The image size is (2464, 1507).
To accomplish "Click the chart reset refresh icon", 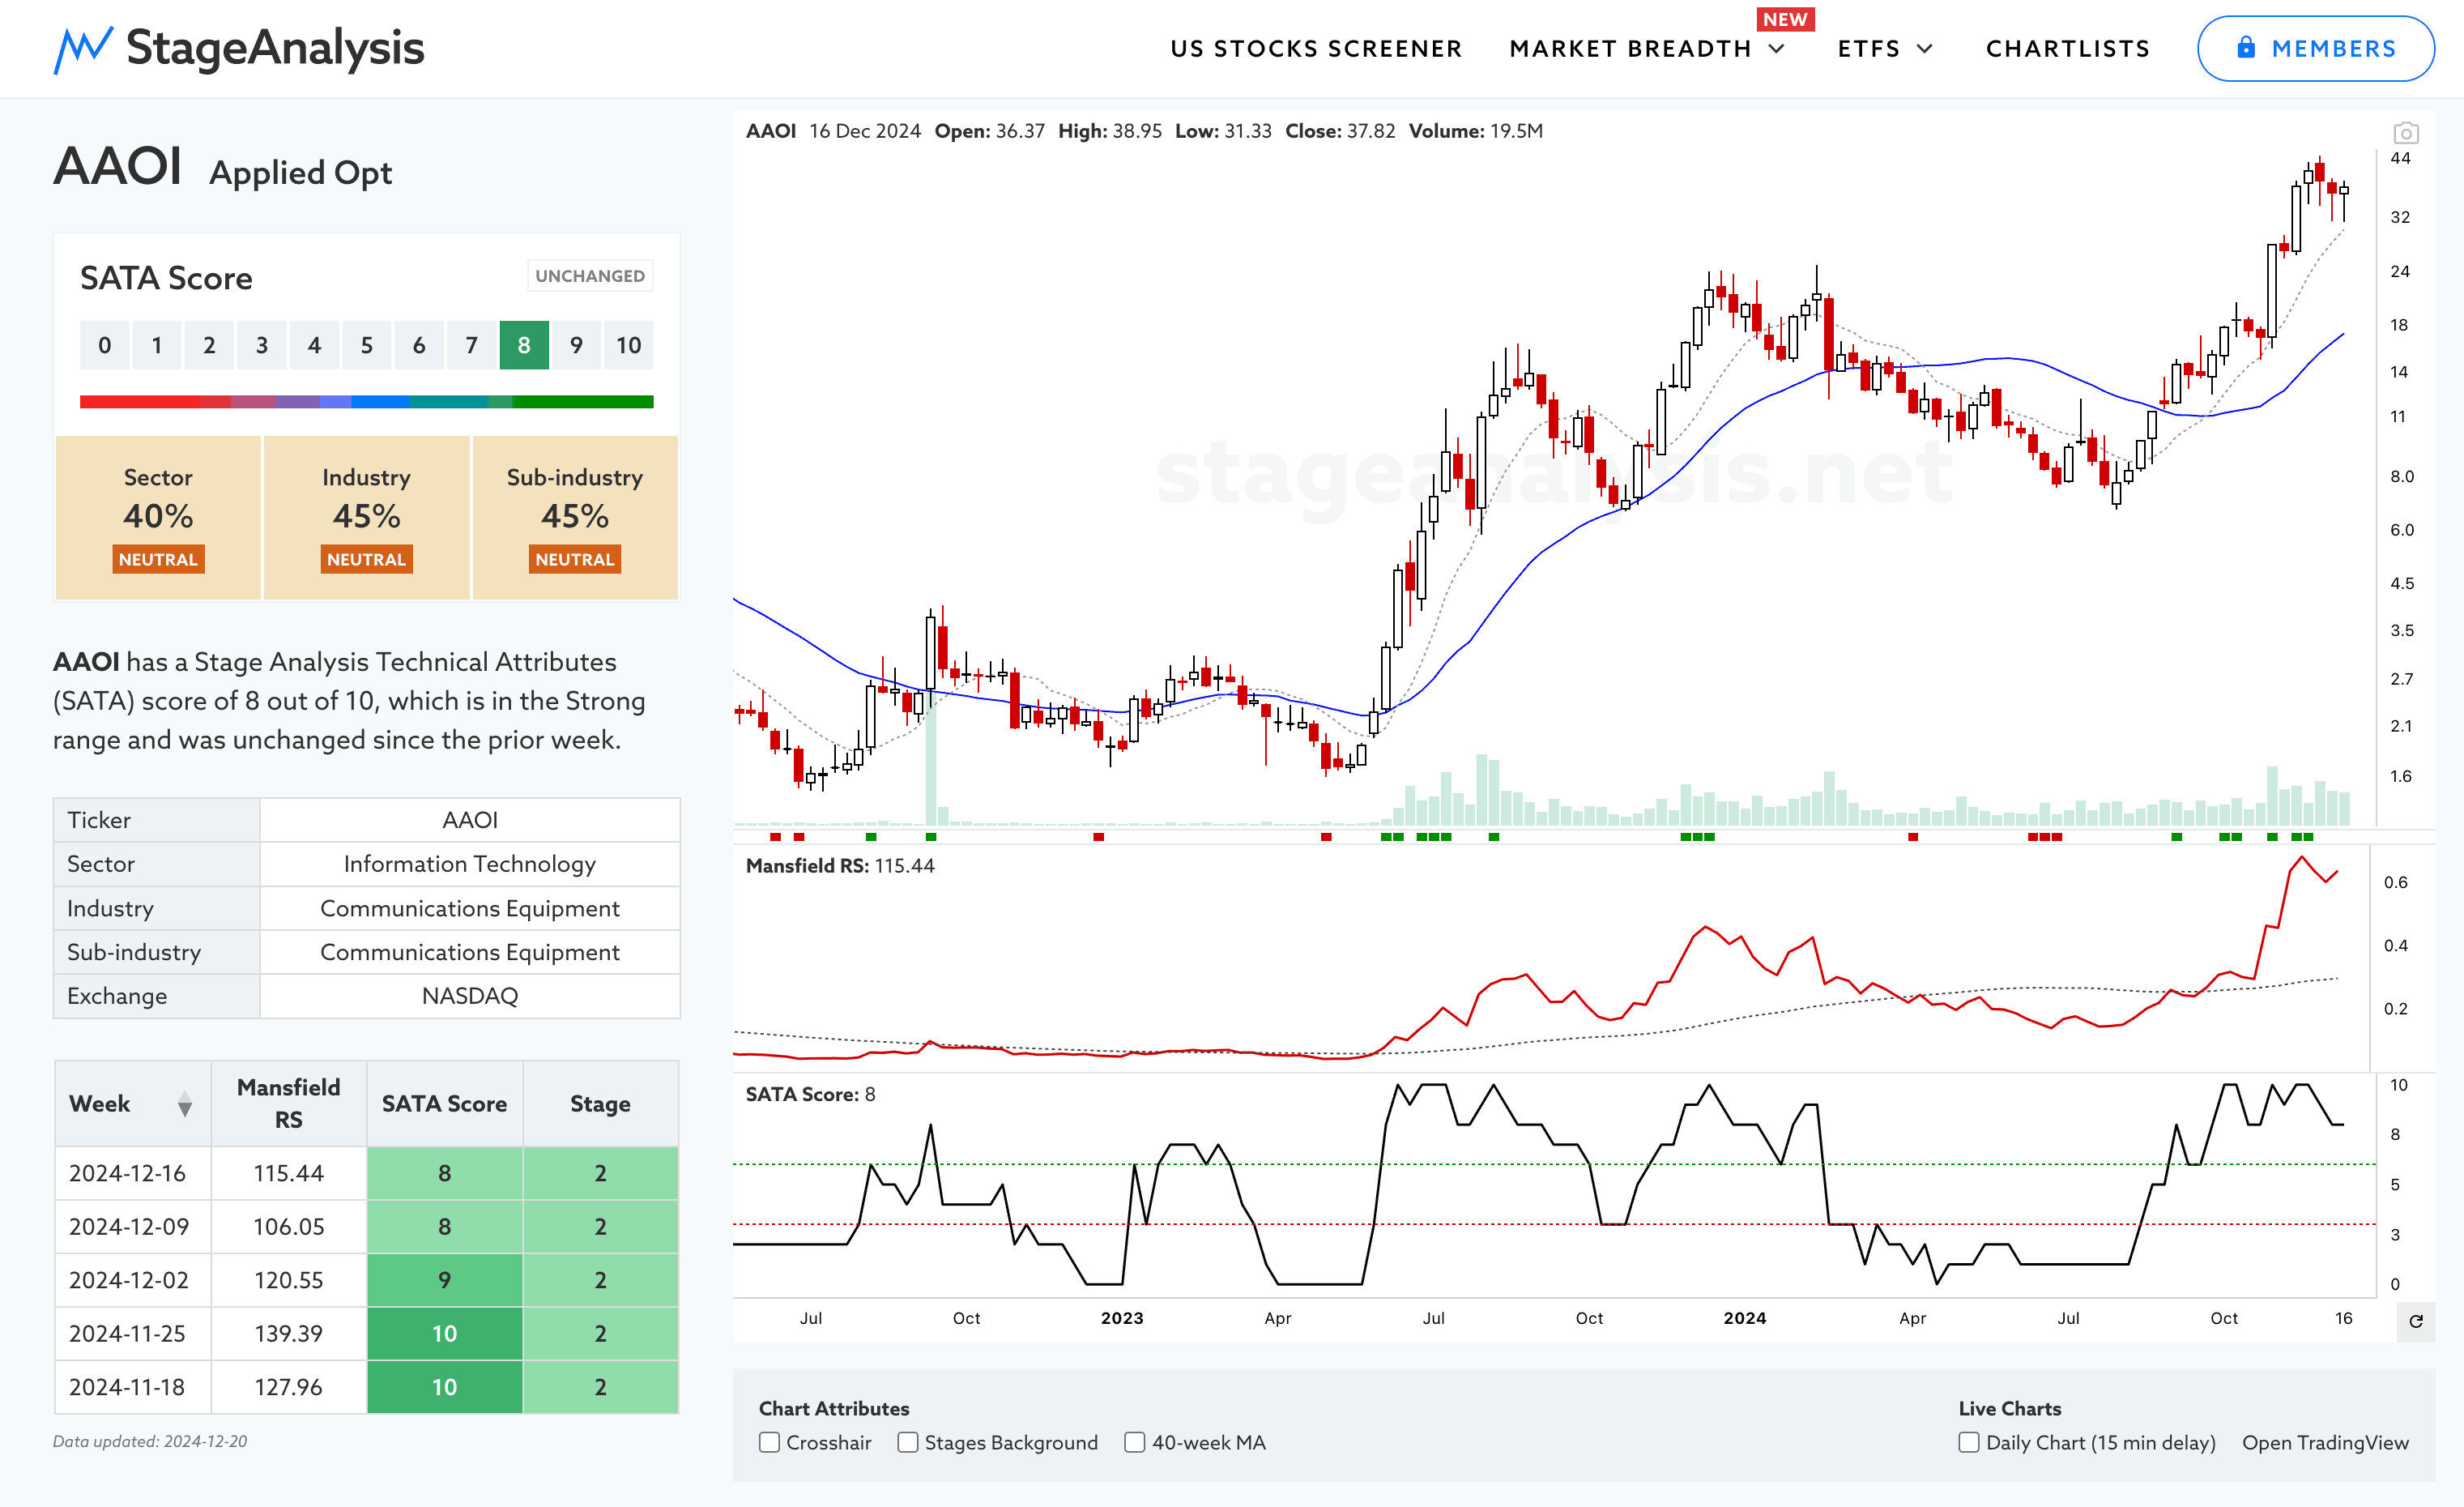I will (x=2416, y=1321).
